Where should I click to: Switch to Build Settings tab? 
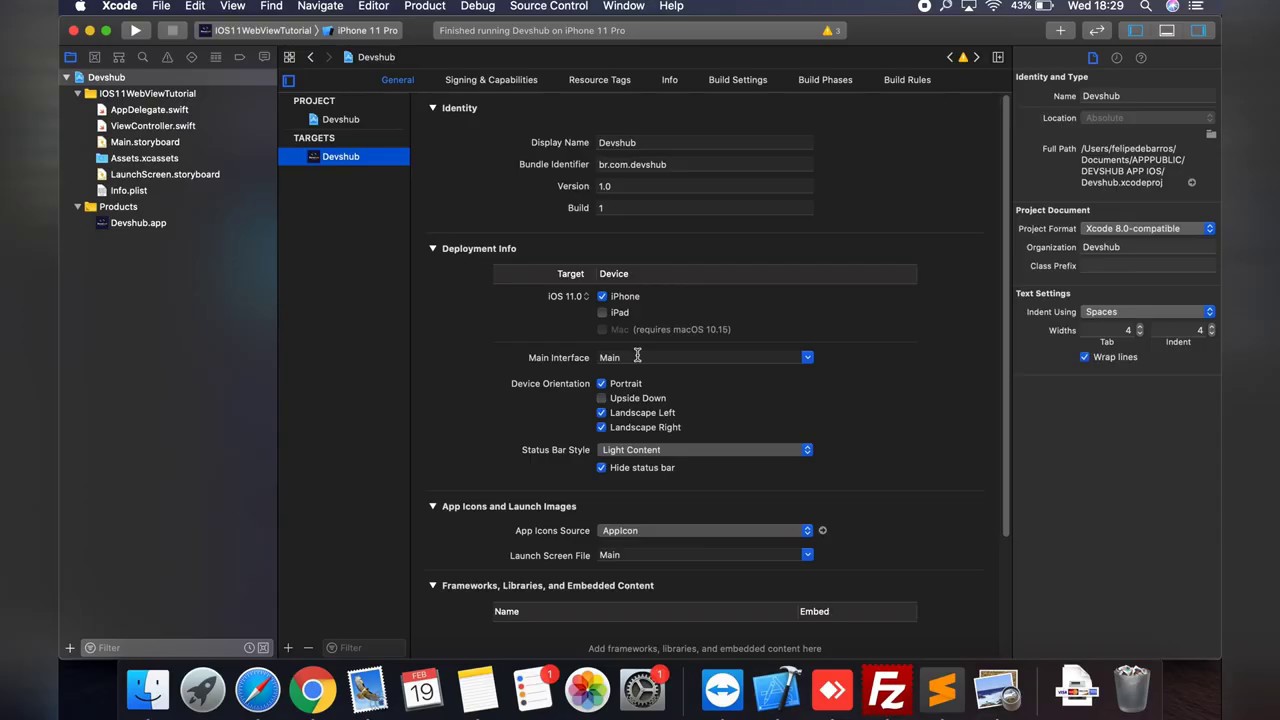click(738, 80)
